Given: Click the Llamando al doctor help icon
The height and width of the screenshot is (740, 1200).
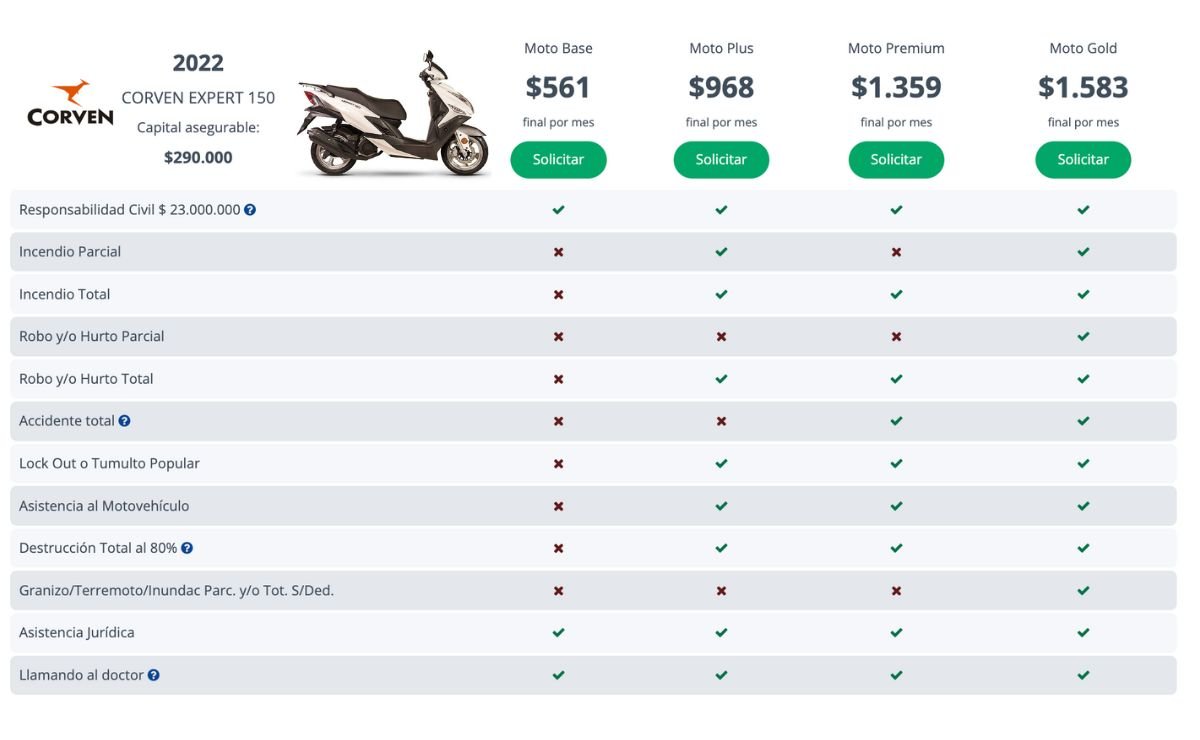Looking at the screenshot, I should coord(154,675).
